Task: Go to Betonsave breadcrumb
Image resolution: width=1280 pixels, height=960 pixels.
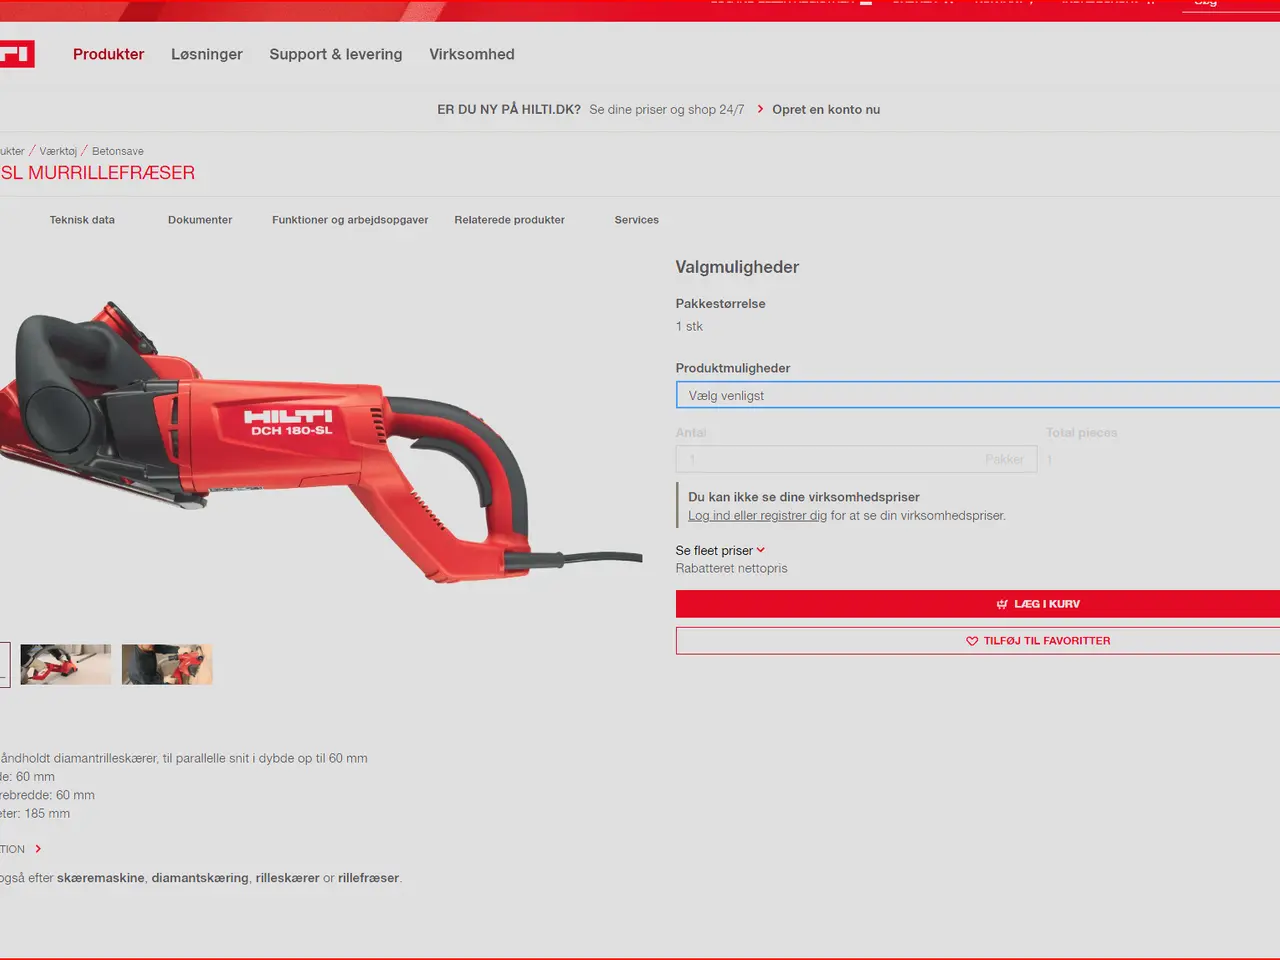Action: [x=118, y=151]
